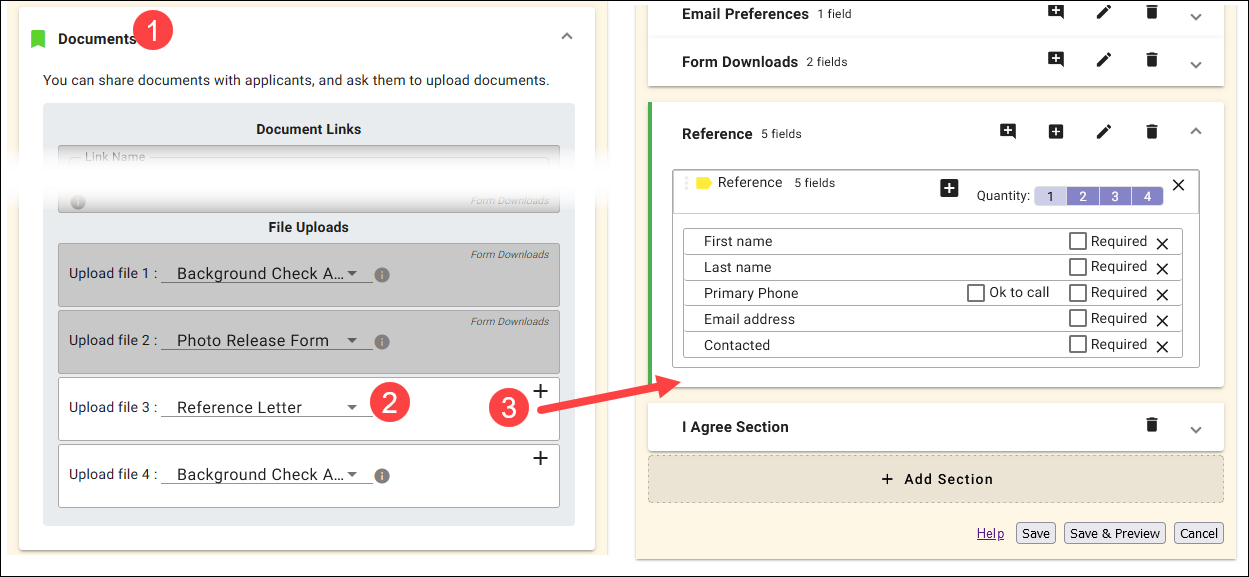The image size is (1249, 577).
Task: Delete the Reference section with trash icon
Action: pos(1152,131)
